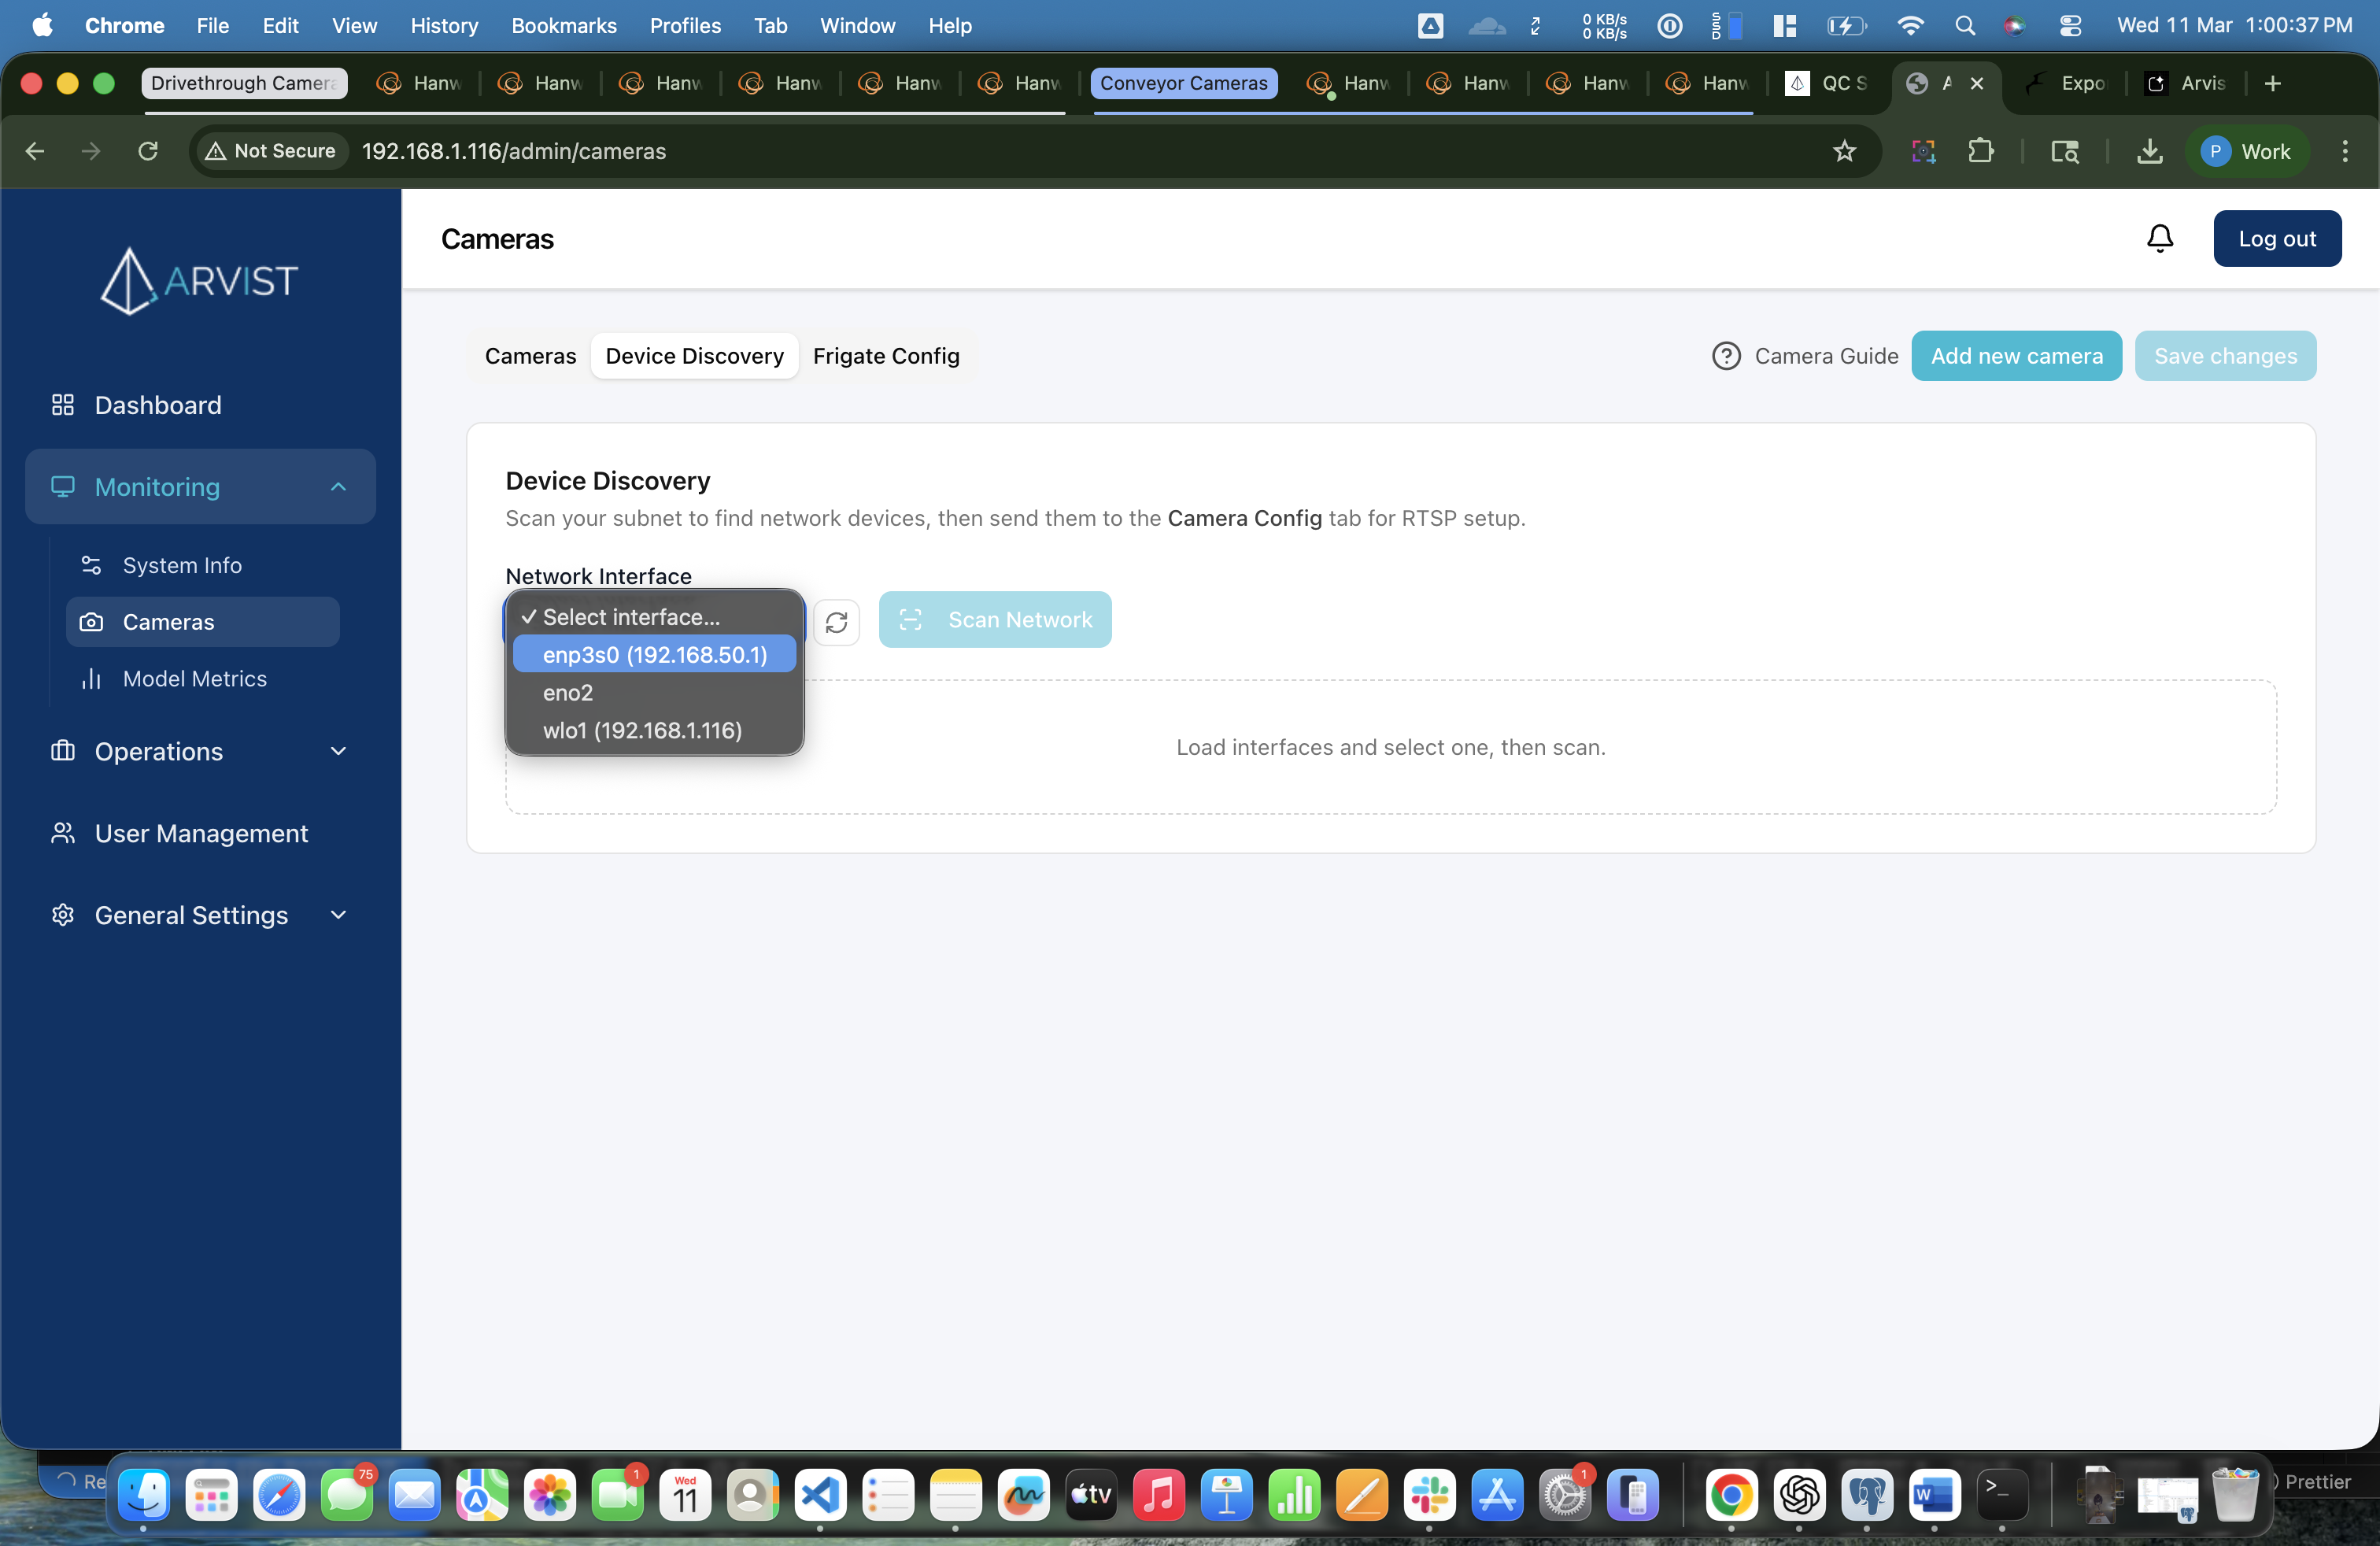Viewport: 2380px width, 1546px height.
Task: Bookmark this page with the star icon
Action: (x=1843, y=151)
